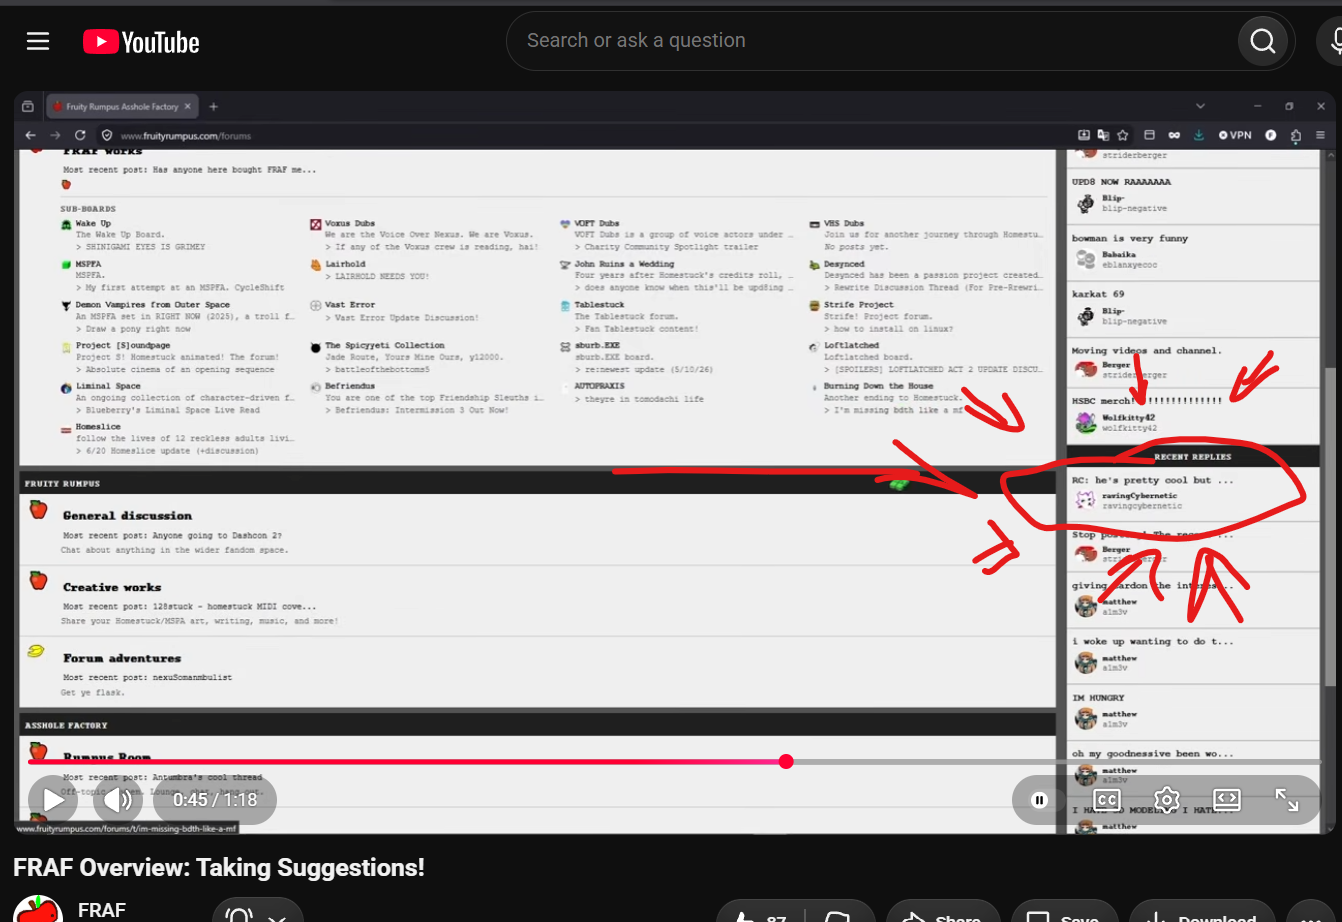Click the John Ruins a Wedding board title
1342x922 pixels.
624,265
